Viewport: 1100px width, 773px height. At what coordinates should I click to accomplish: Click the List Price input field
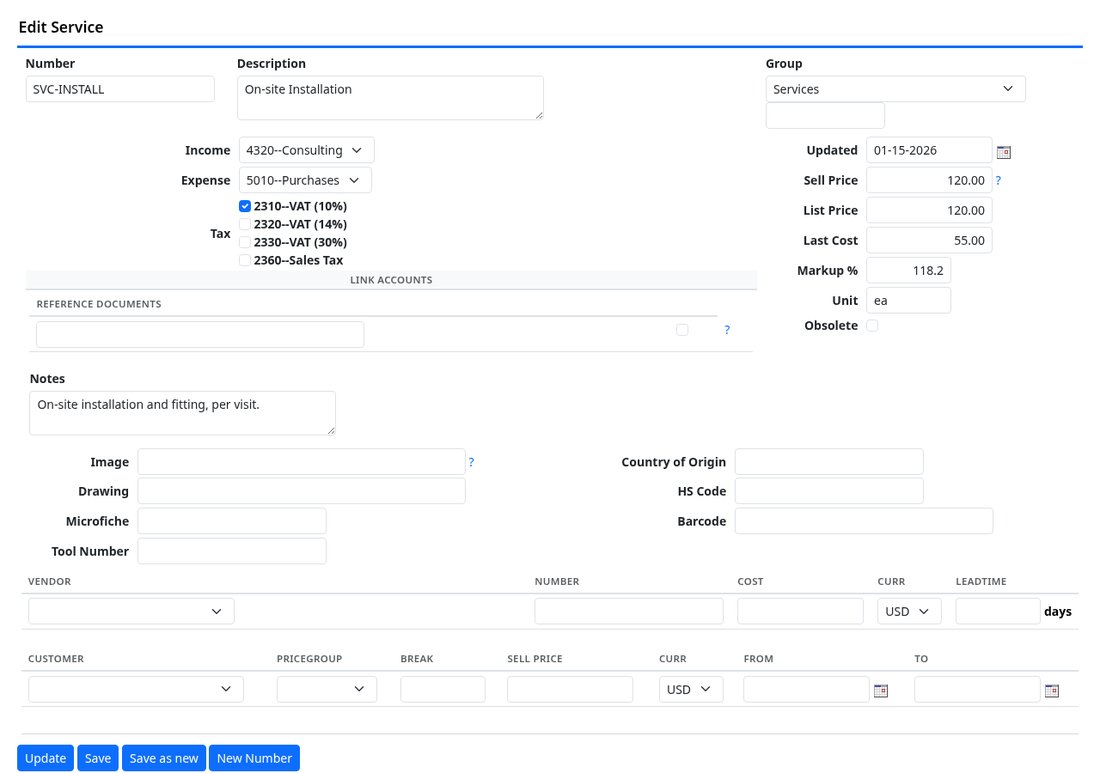click(x=929, y=210)
